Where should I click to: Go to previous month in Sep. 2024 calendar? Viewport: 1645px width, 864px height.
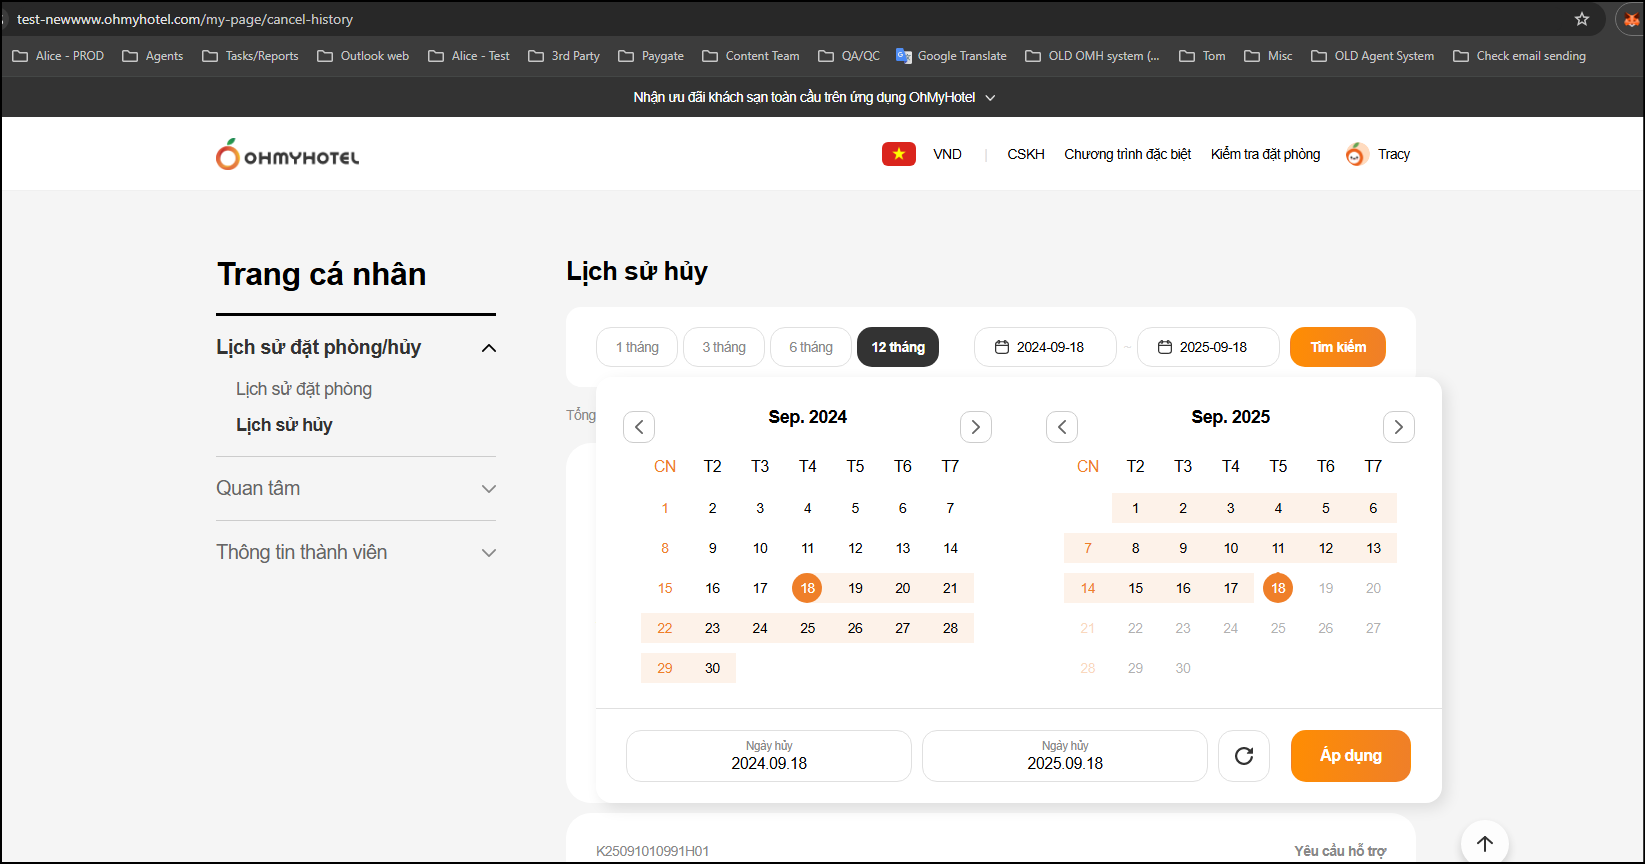[639, 427]
